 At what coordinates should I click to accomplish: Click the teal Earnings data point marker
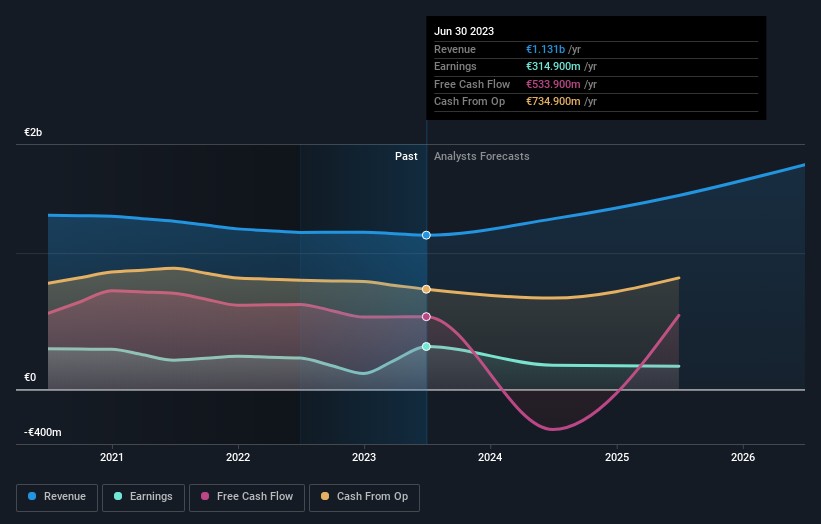coord(426,347)
